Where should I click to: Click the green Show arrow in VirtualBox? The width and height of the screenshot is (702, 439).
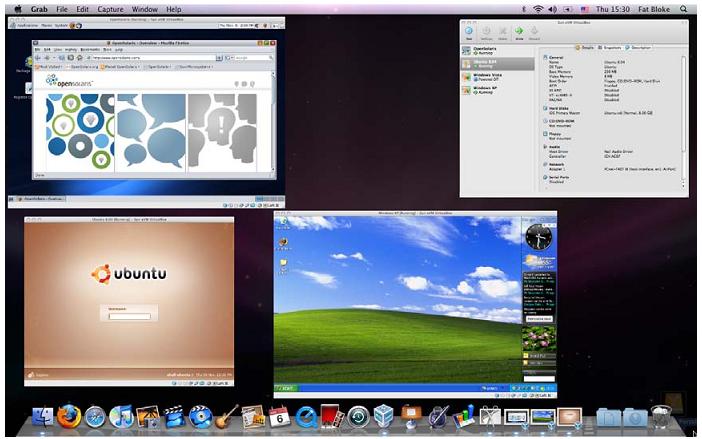(x=519, y=33)
